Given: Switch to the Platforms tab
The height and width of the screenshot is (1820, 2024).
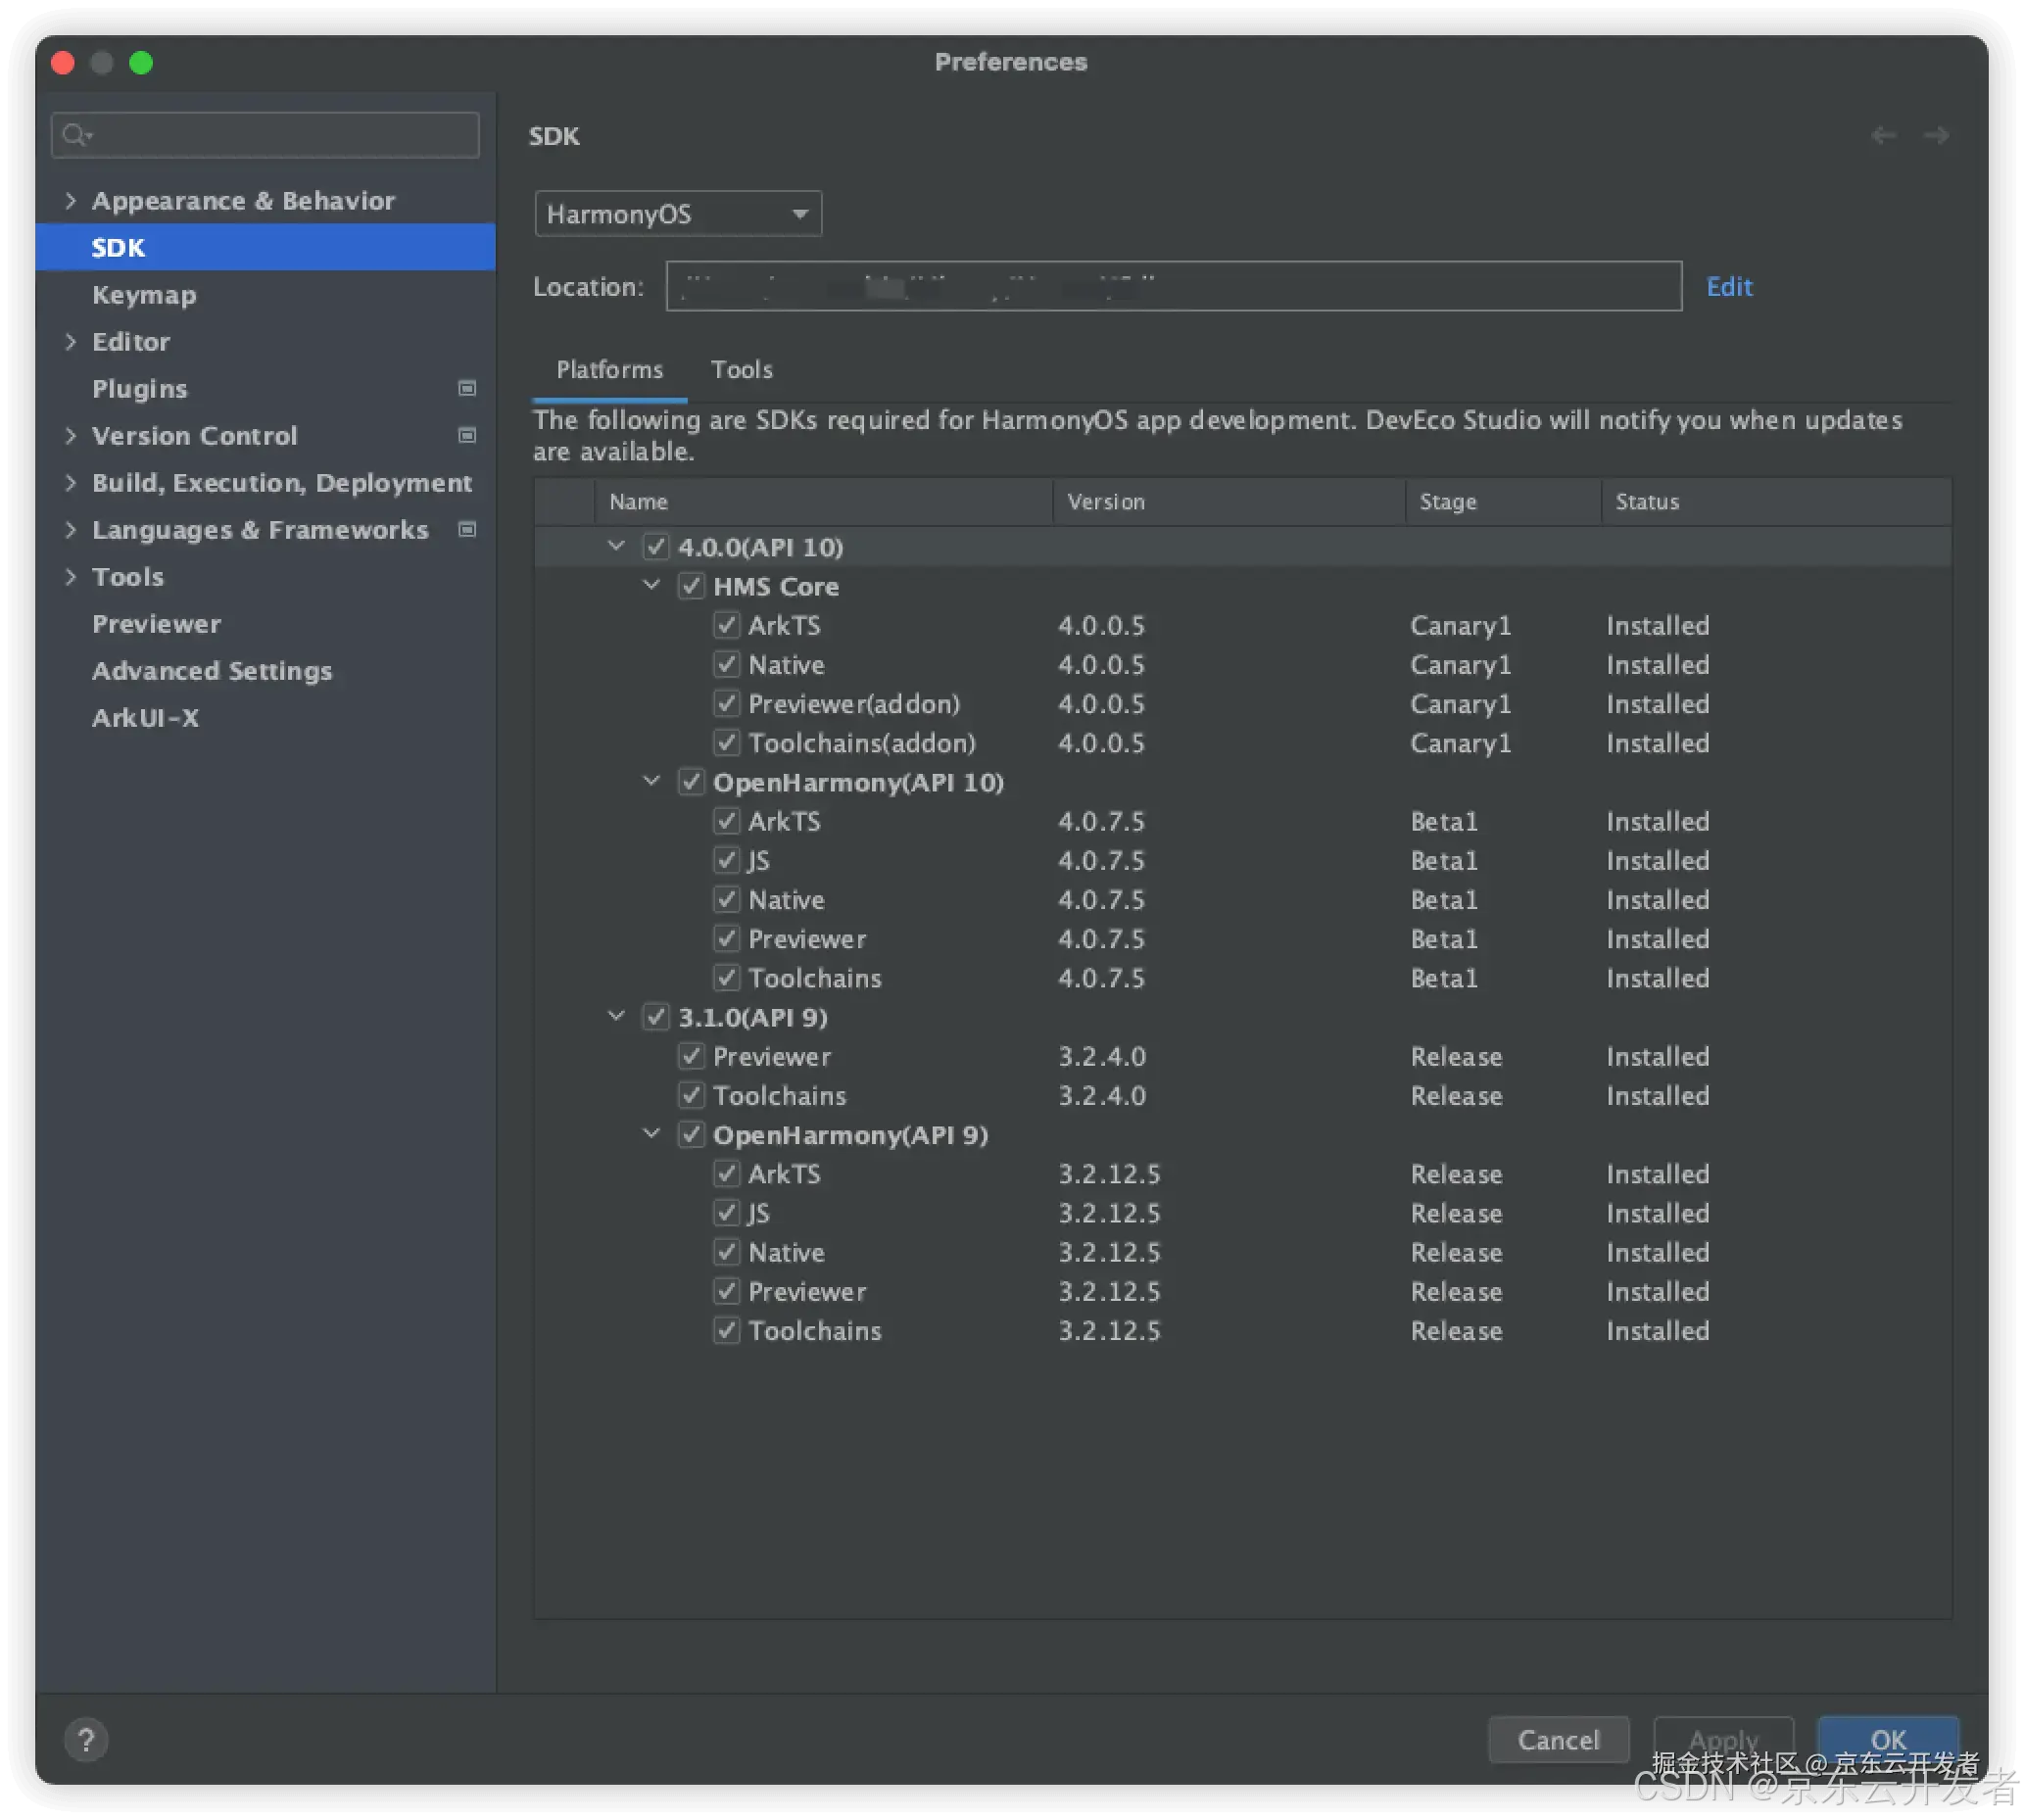Looking at the screenshot, I should [610, 370].
